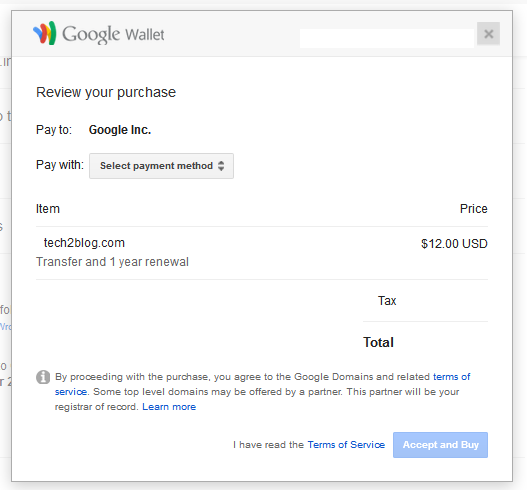The image size is (527, 490).
Task: Click the Transfer and 1 year renewal text
Action: pyautogui.click(x=112, y=262)
